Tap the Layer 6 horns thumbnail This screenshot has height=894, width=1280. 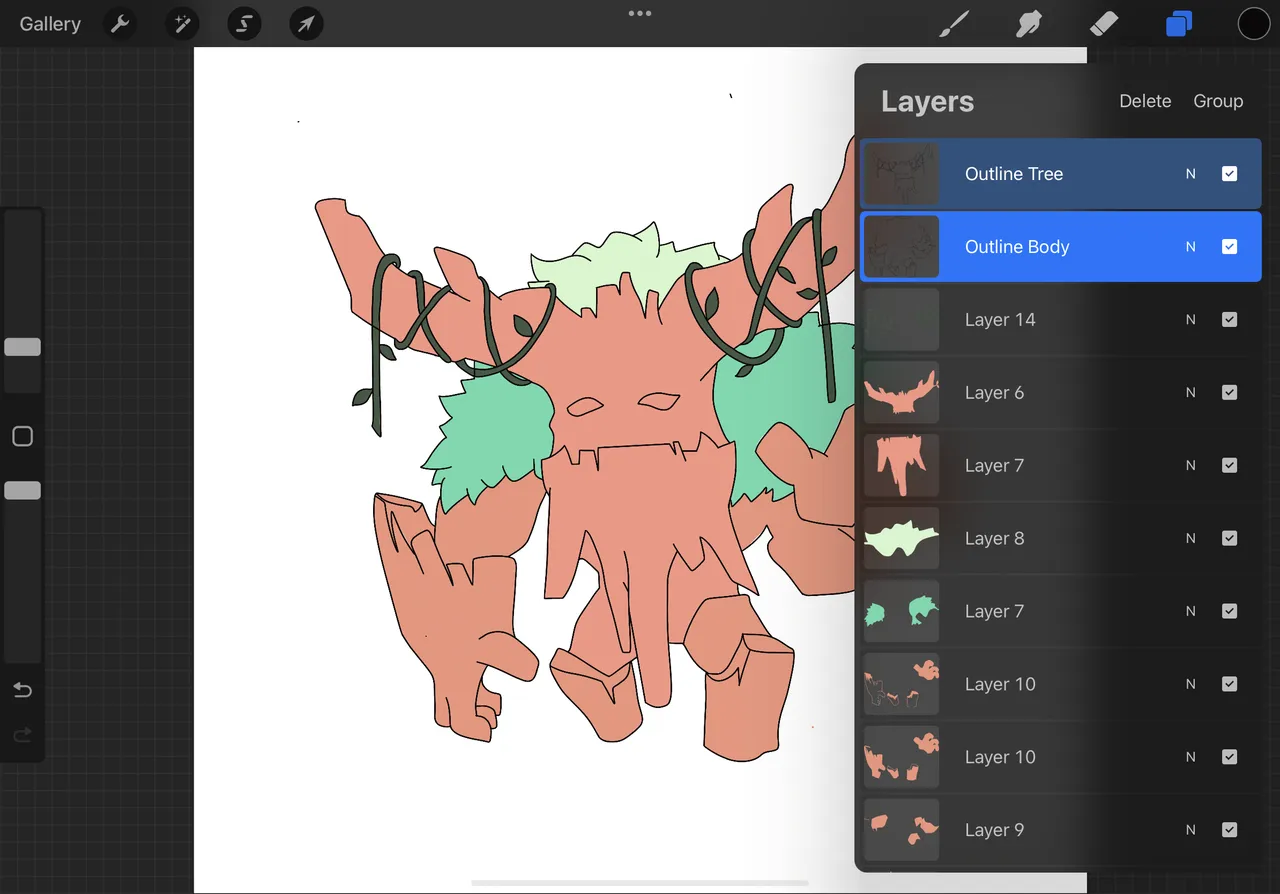901,393
